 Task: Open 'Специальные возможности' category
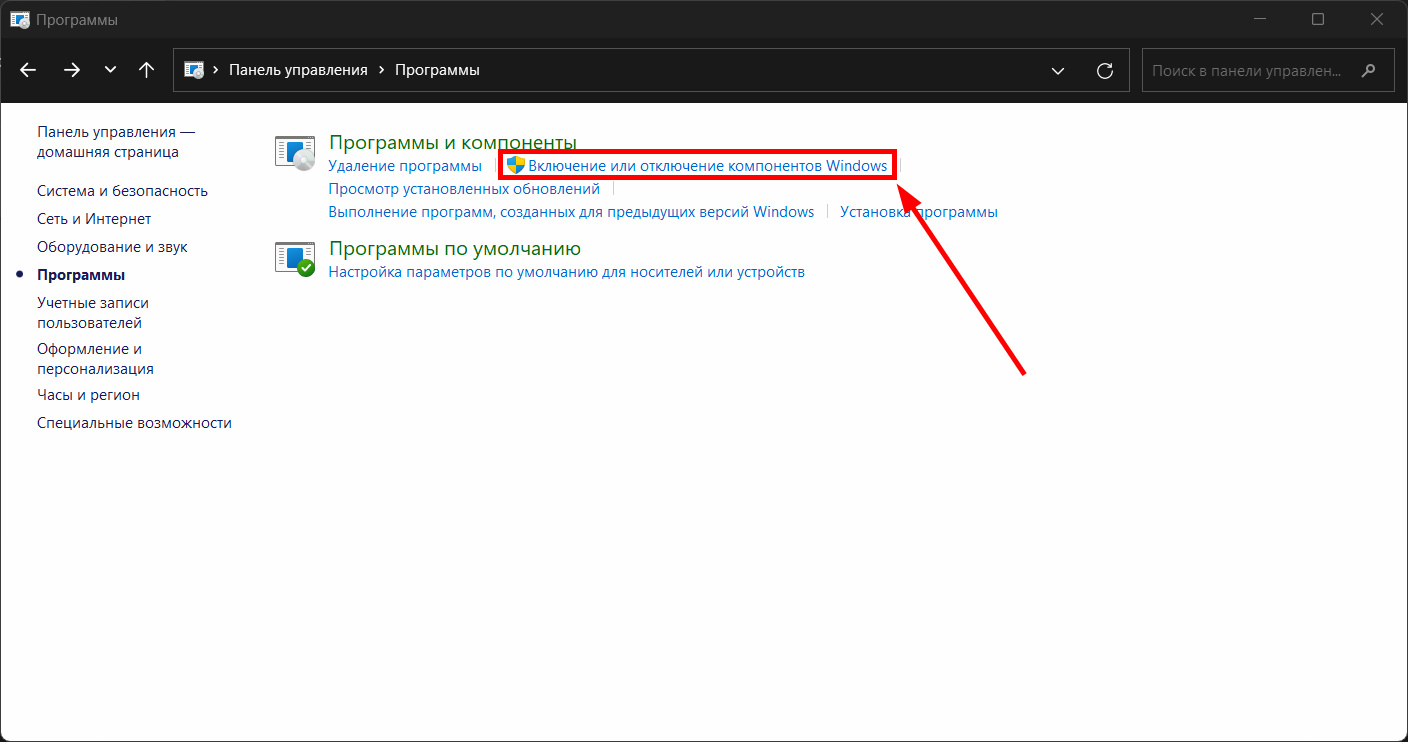(134, 422)
